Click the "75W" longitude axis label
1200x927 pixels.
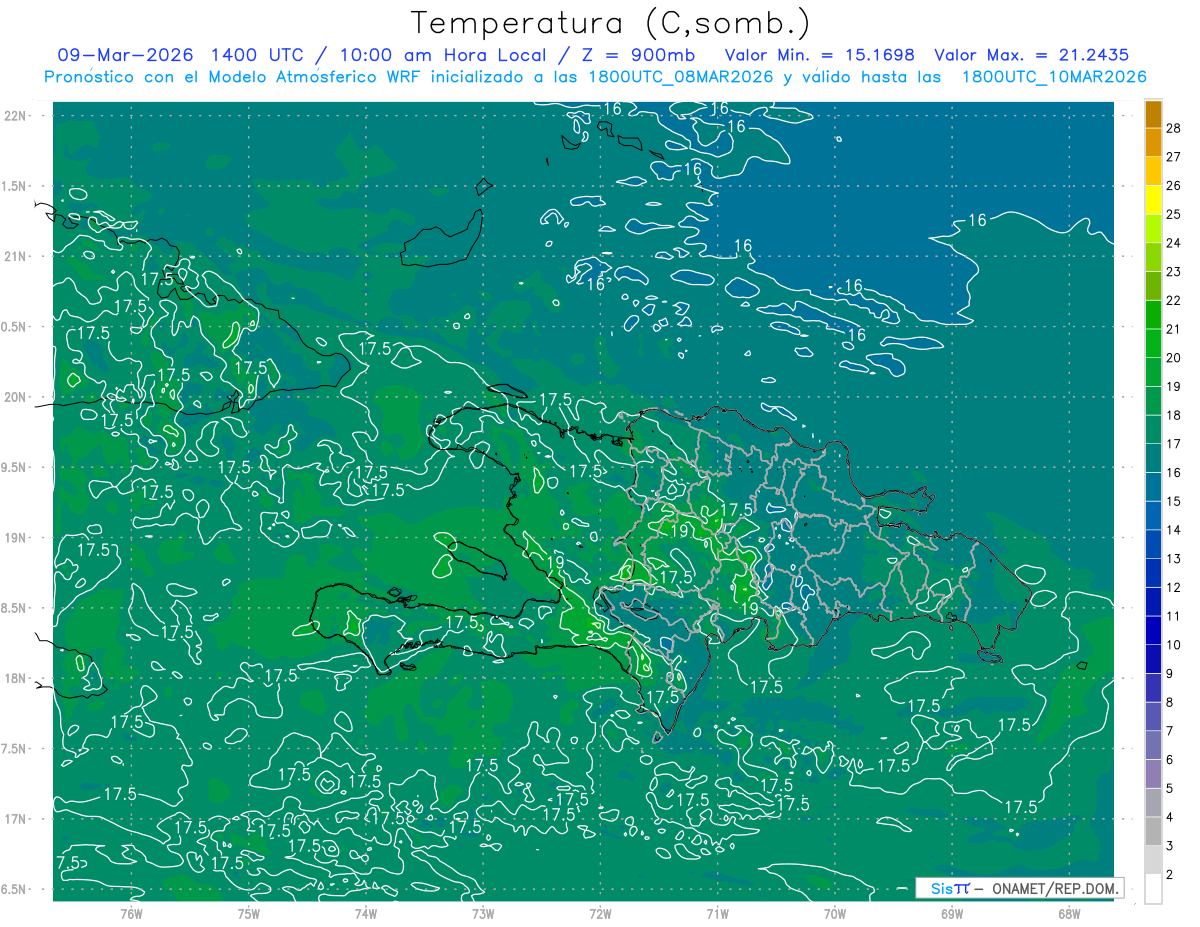click(248, 913)
